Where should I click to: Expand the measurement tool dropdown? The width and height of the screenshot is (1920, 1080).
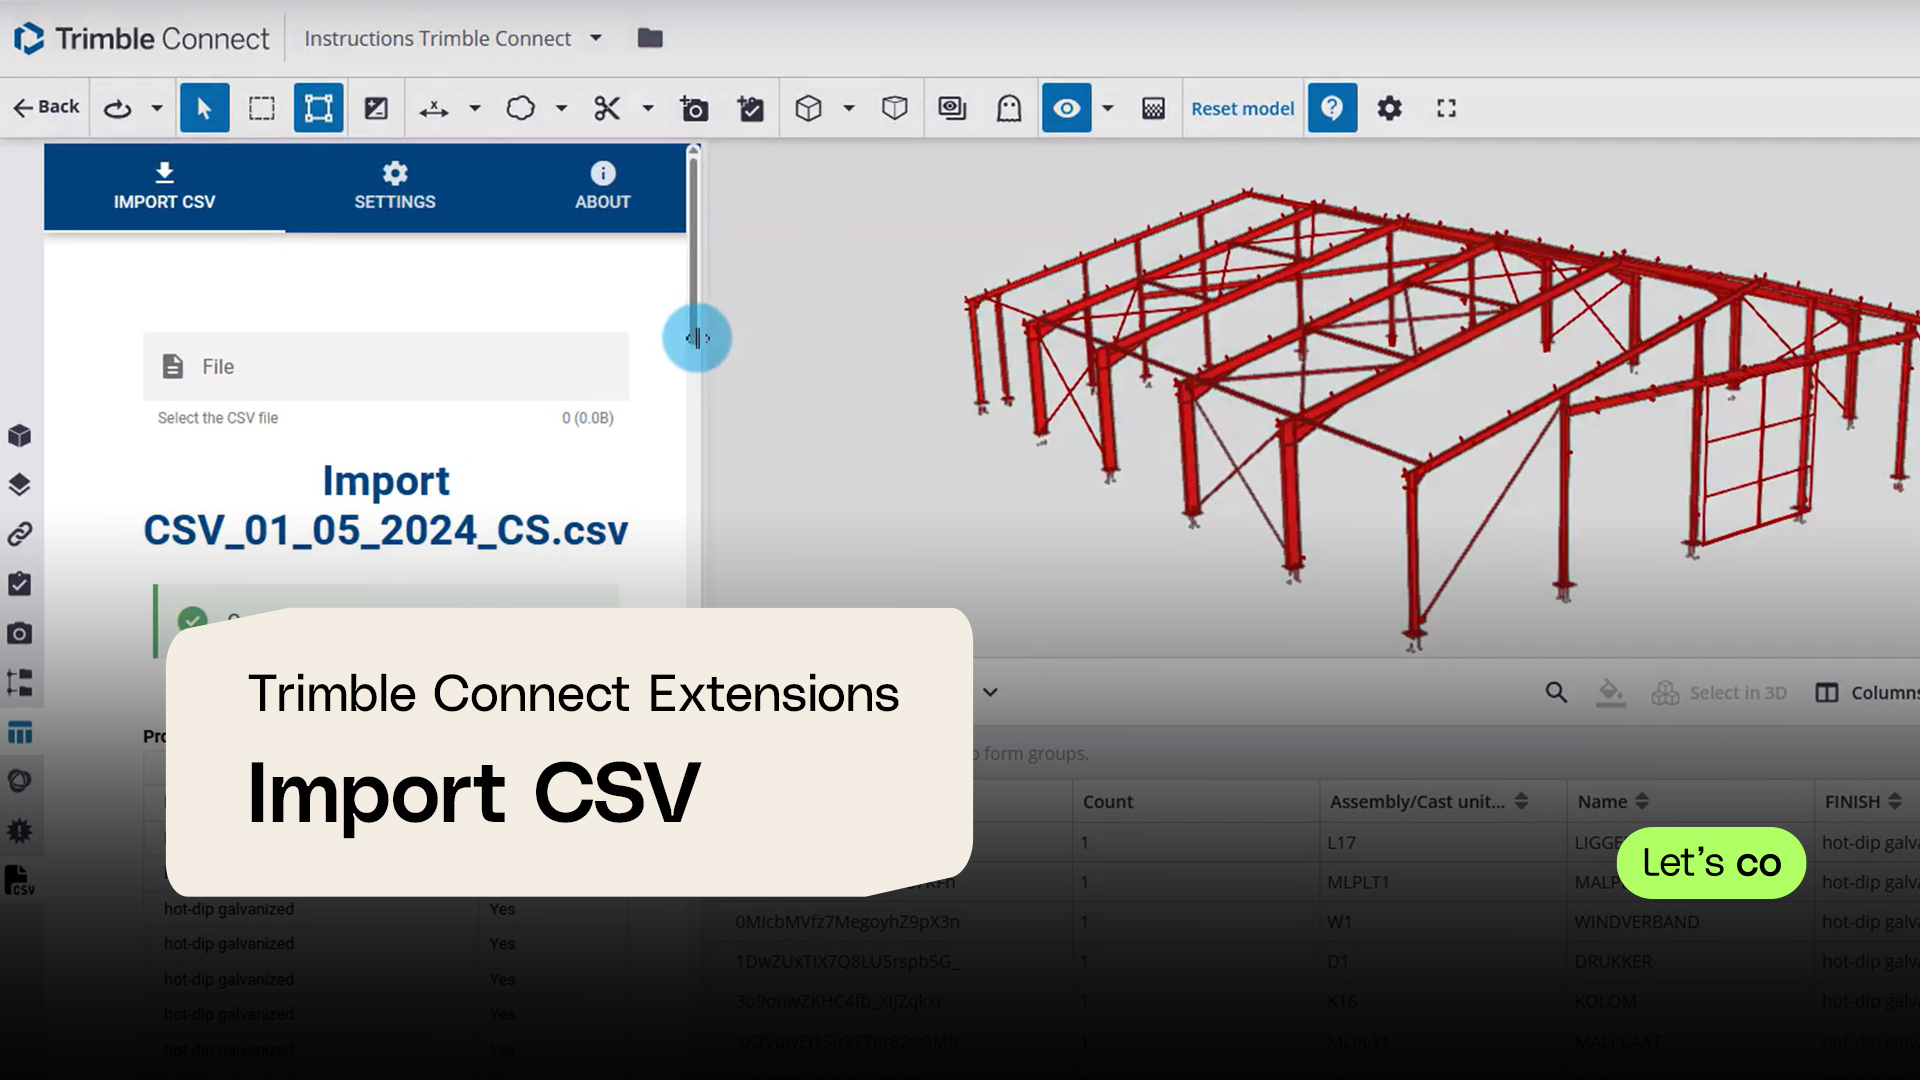point(475,108)
